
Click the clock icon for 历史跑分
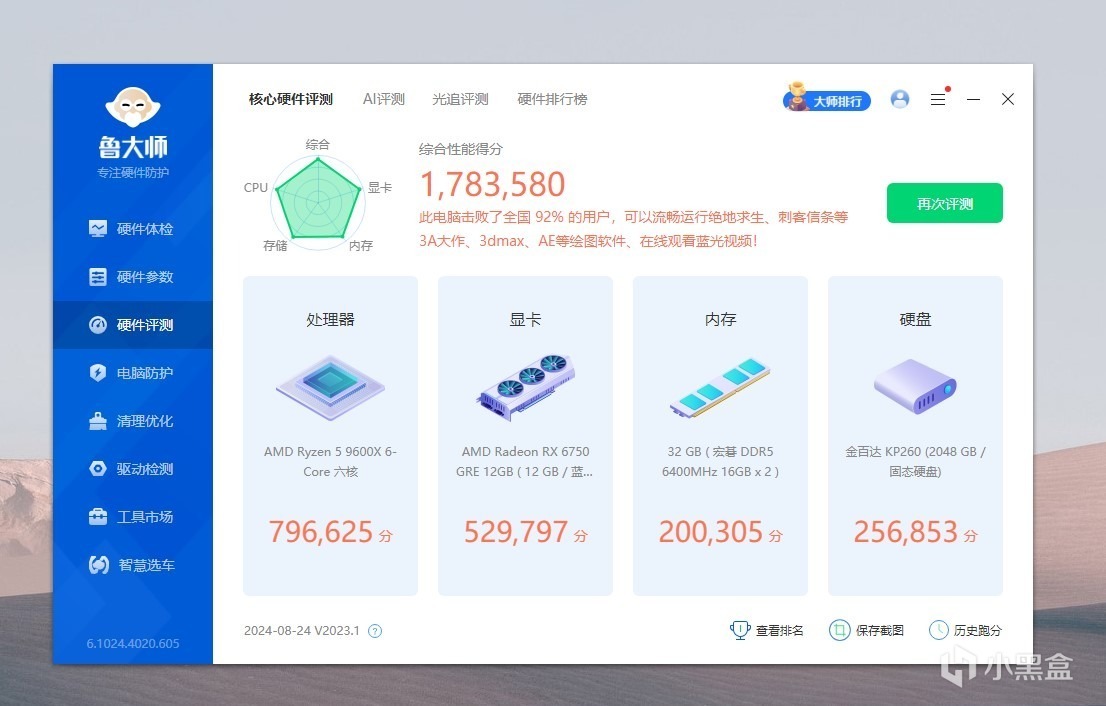(x=939, y=630)
